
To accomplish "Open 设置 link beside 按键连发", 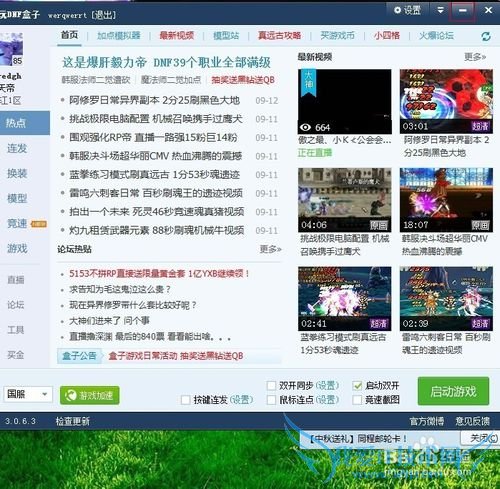I will [x=241, y=399].
